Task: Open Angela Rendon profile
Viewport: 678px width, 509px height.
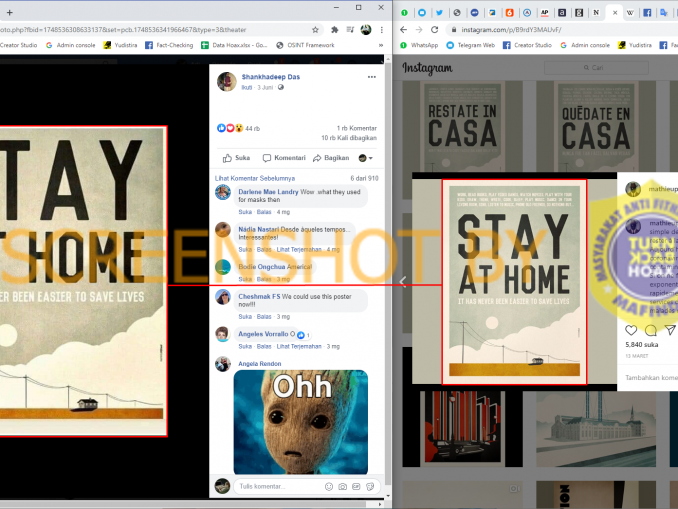Action: click(259, 364)
